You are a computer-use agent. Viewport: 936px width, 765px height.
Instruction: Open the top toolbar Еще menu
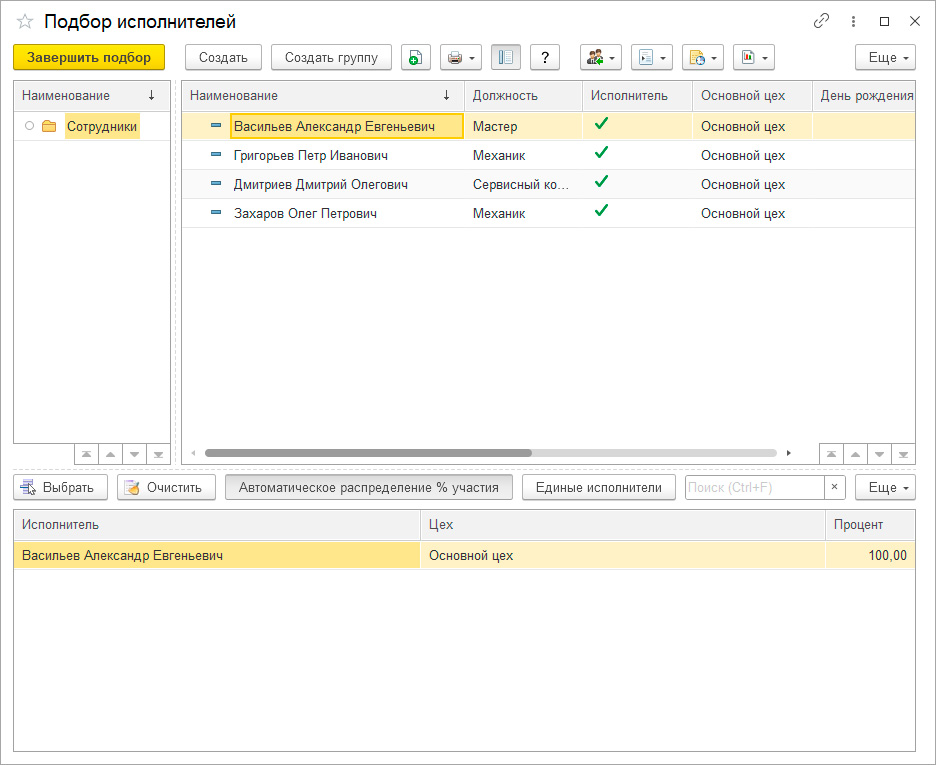point(885,57)
